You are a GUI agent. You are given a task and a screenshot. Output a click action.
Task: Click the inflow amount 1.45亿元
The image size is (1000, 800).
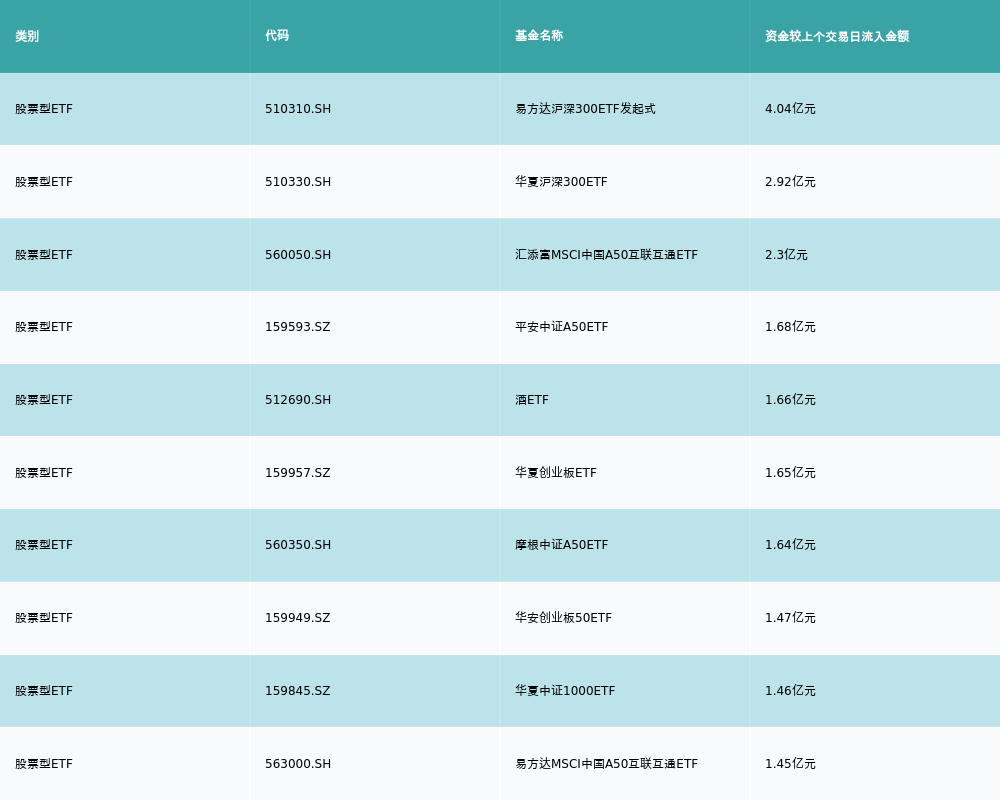point(790,764)
